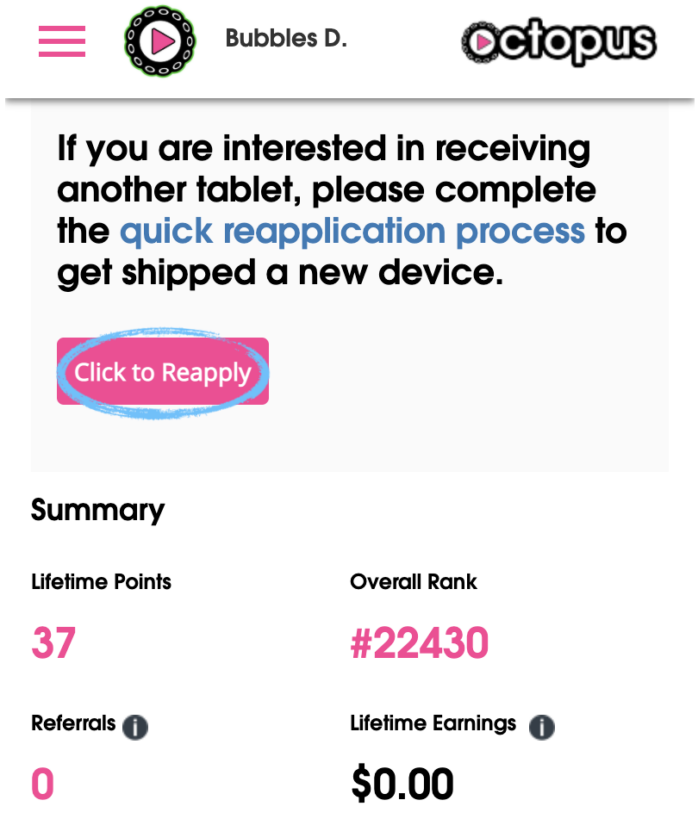The height and width of the screenshot is (825, 698).
Task: Show Referrals info tooltip icon
Action: point(135,727)
